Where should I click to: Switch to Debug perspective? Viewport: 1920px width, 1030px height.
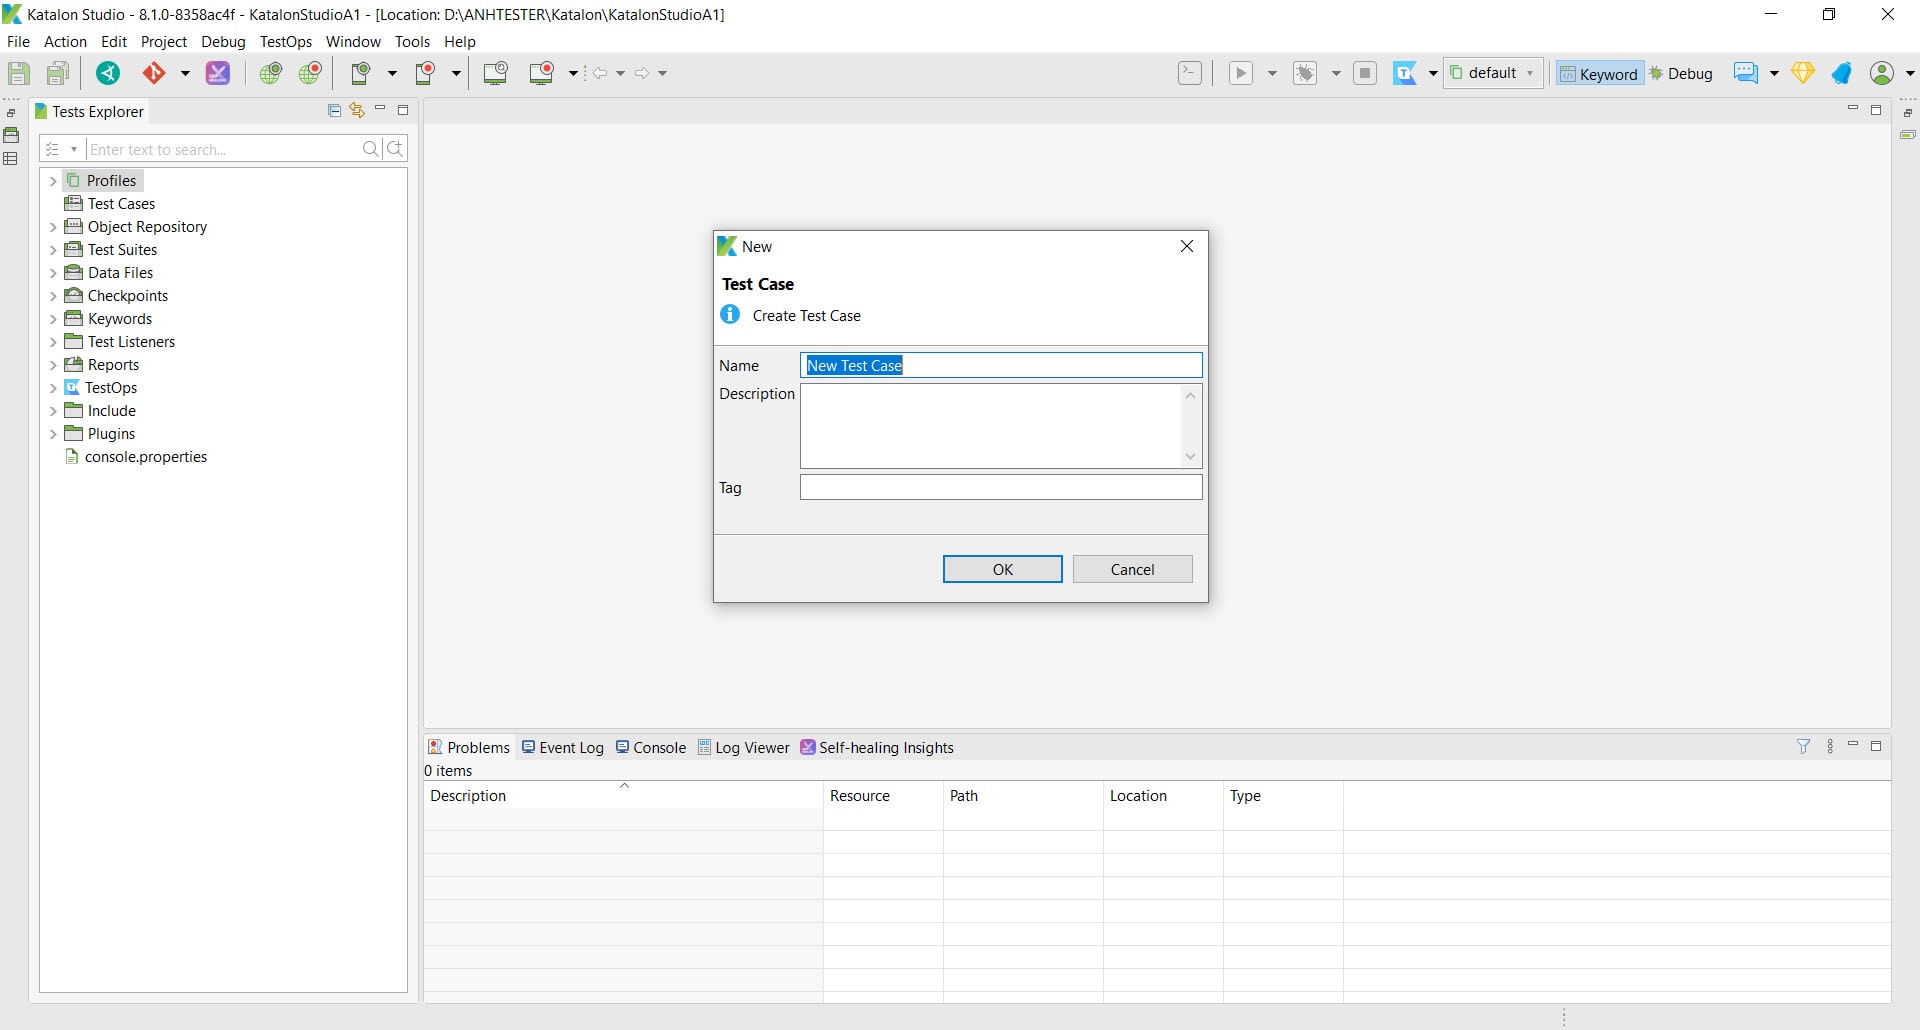(1681, 74)
